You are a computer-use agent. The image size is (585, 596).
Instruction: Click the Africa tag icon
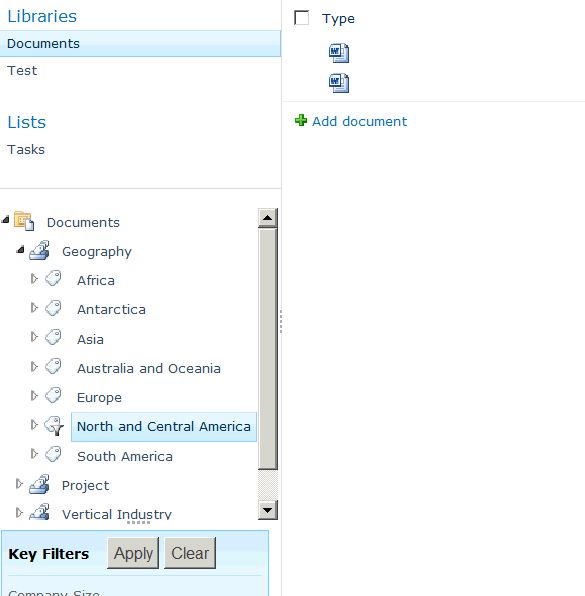(x=53, y=279)
